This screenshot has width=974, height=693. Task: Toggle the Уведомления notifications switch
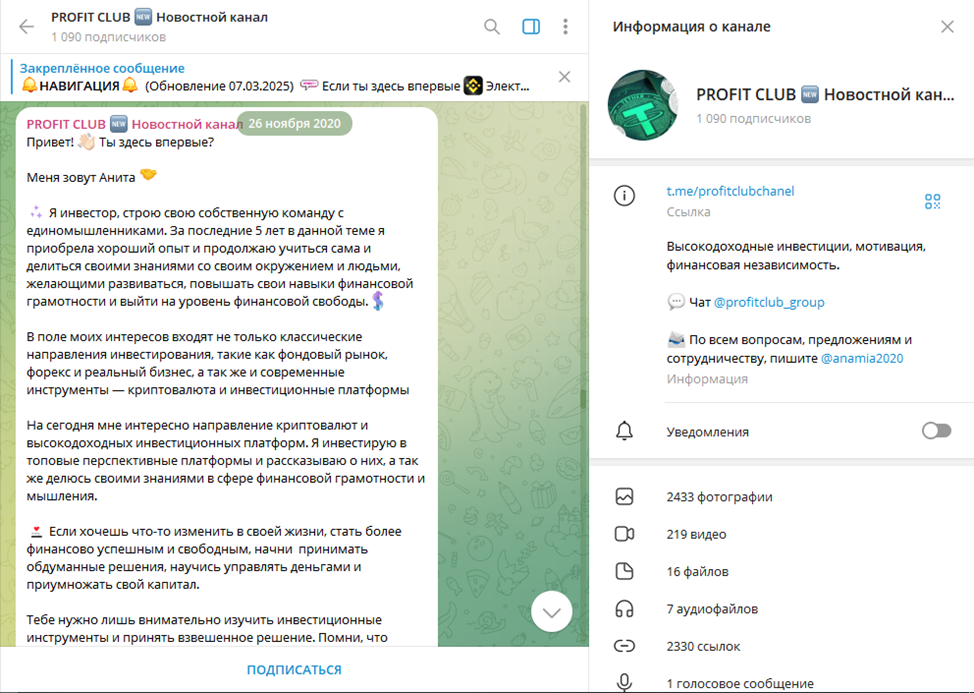936,431
